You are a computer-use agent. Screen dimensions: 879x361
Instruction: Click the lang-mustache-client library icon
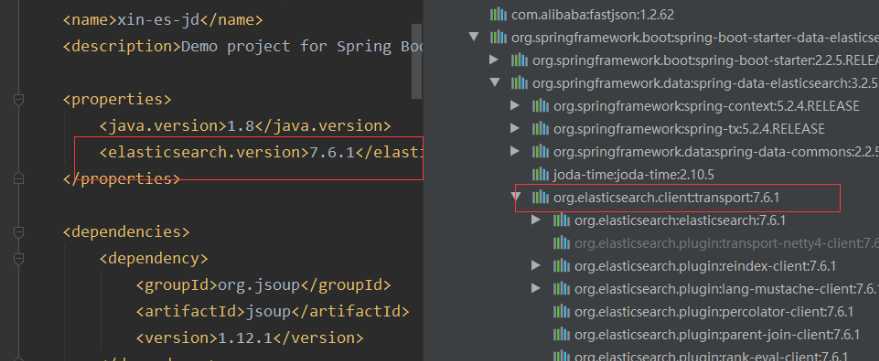[561, 289]
